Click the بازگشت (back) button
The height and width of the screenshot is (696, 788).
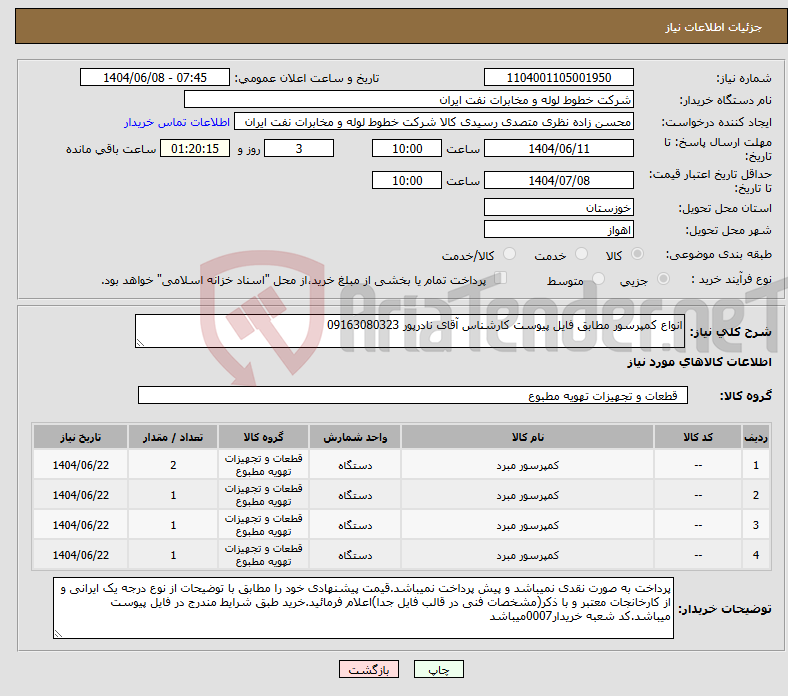click(369, 669)
